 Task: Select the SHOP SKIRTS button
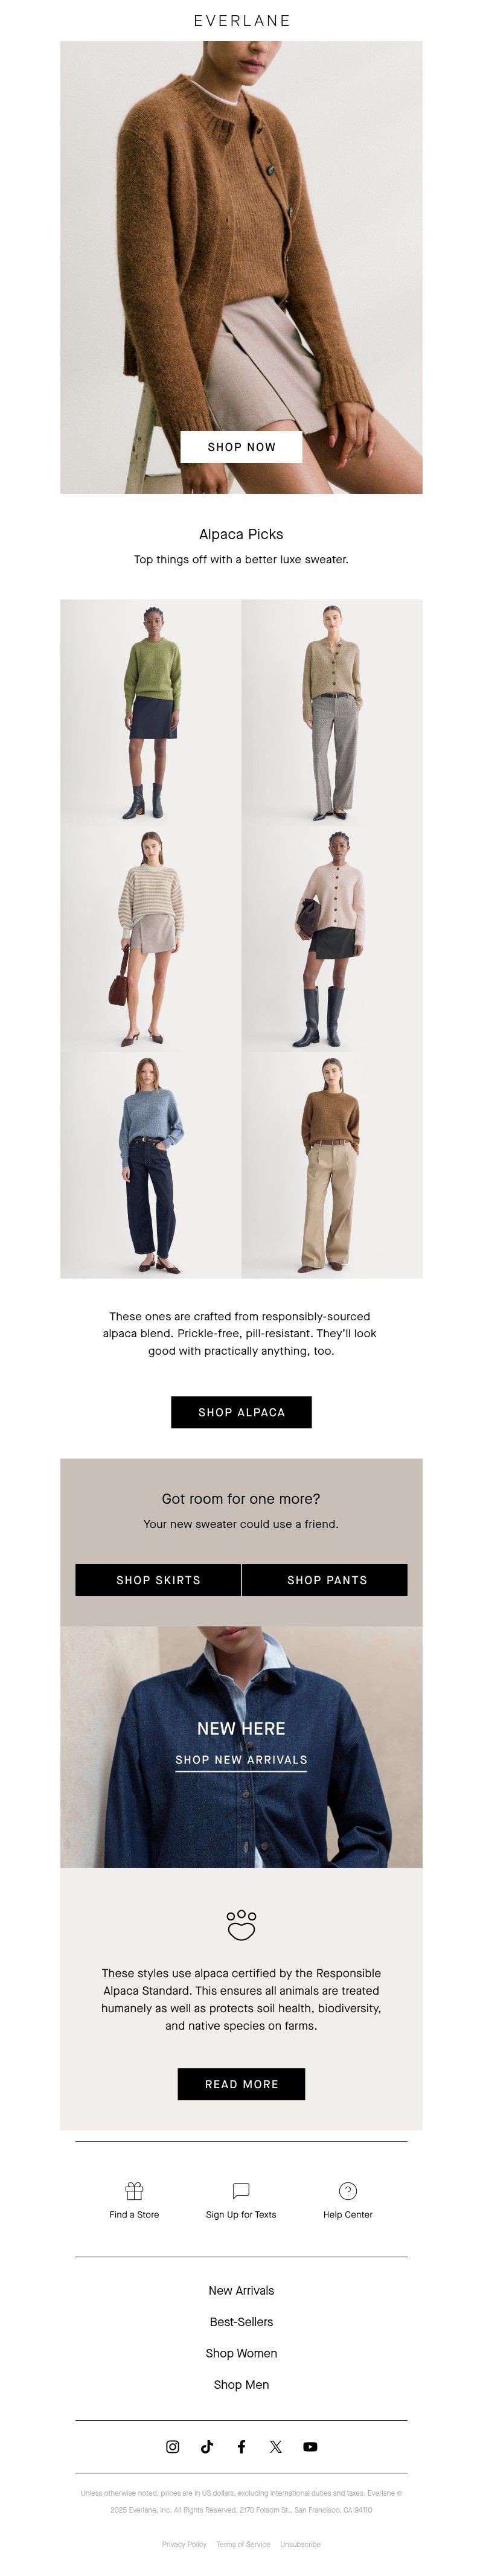point(158,1580)
